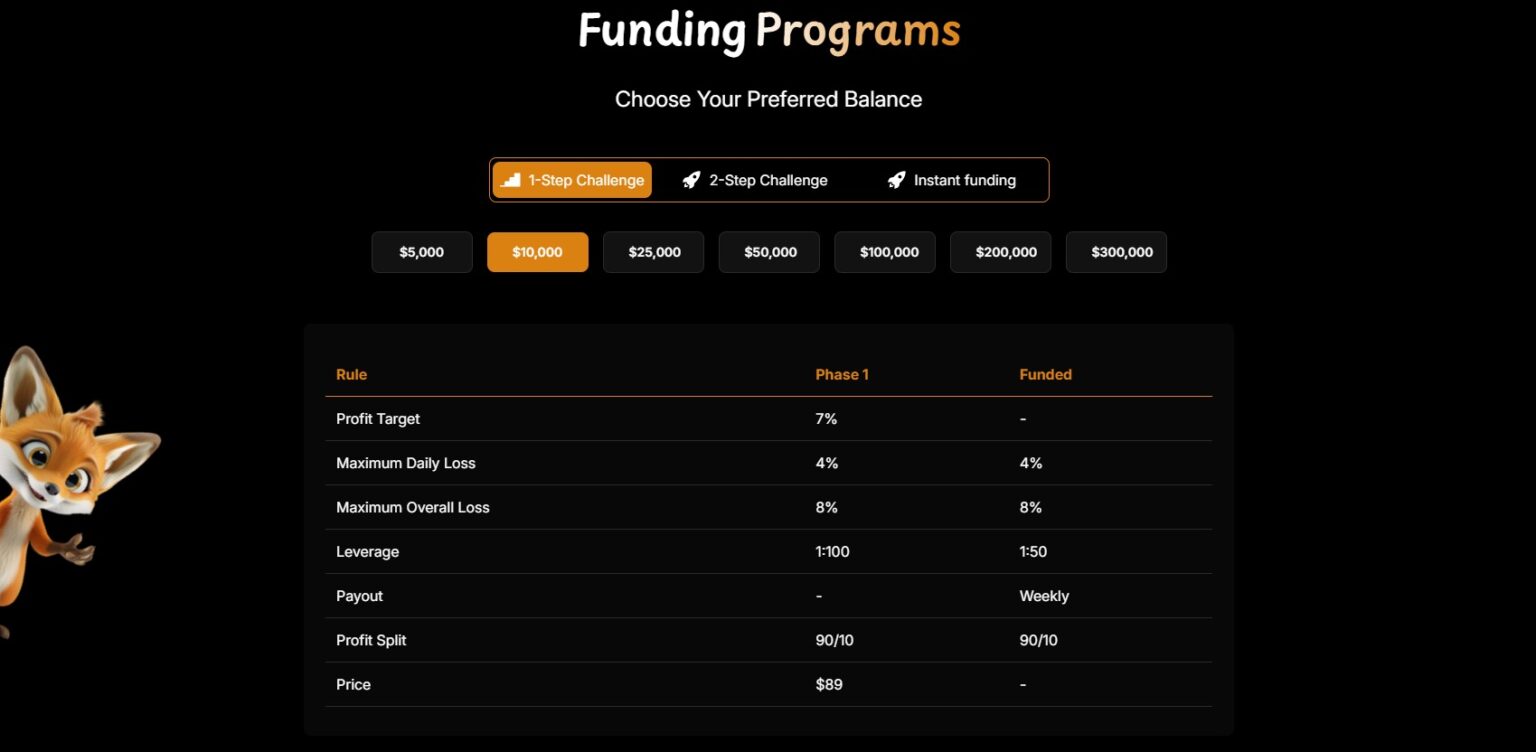Click the Phase 1 column header
Screen dimensions: 1536x752
point(841,374)
